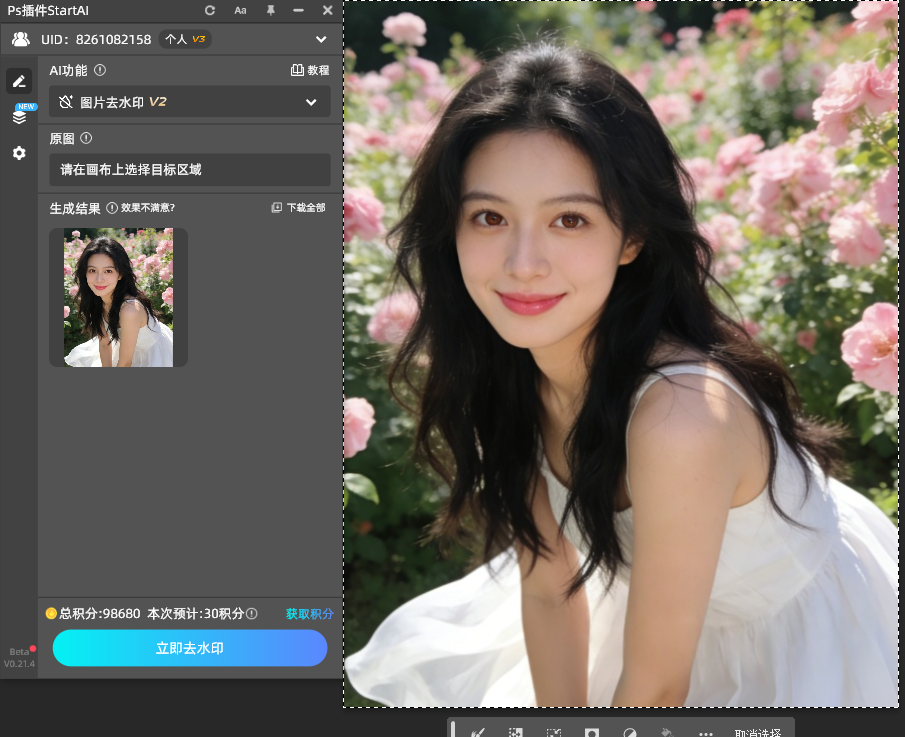Viewport: 905px width, 737px height.
Task: Click the 请在画布上选择目标区域 source field
Action: 190,170
